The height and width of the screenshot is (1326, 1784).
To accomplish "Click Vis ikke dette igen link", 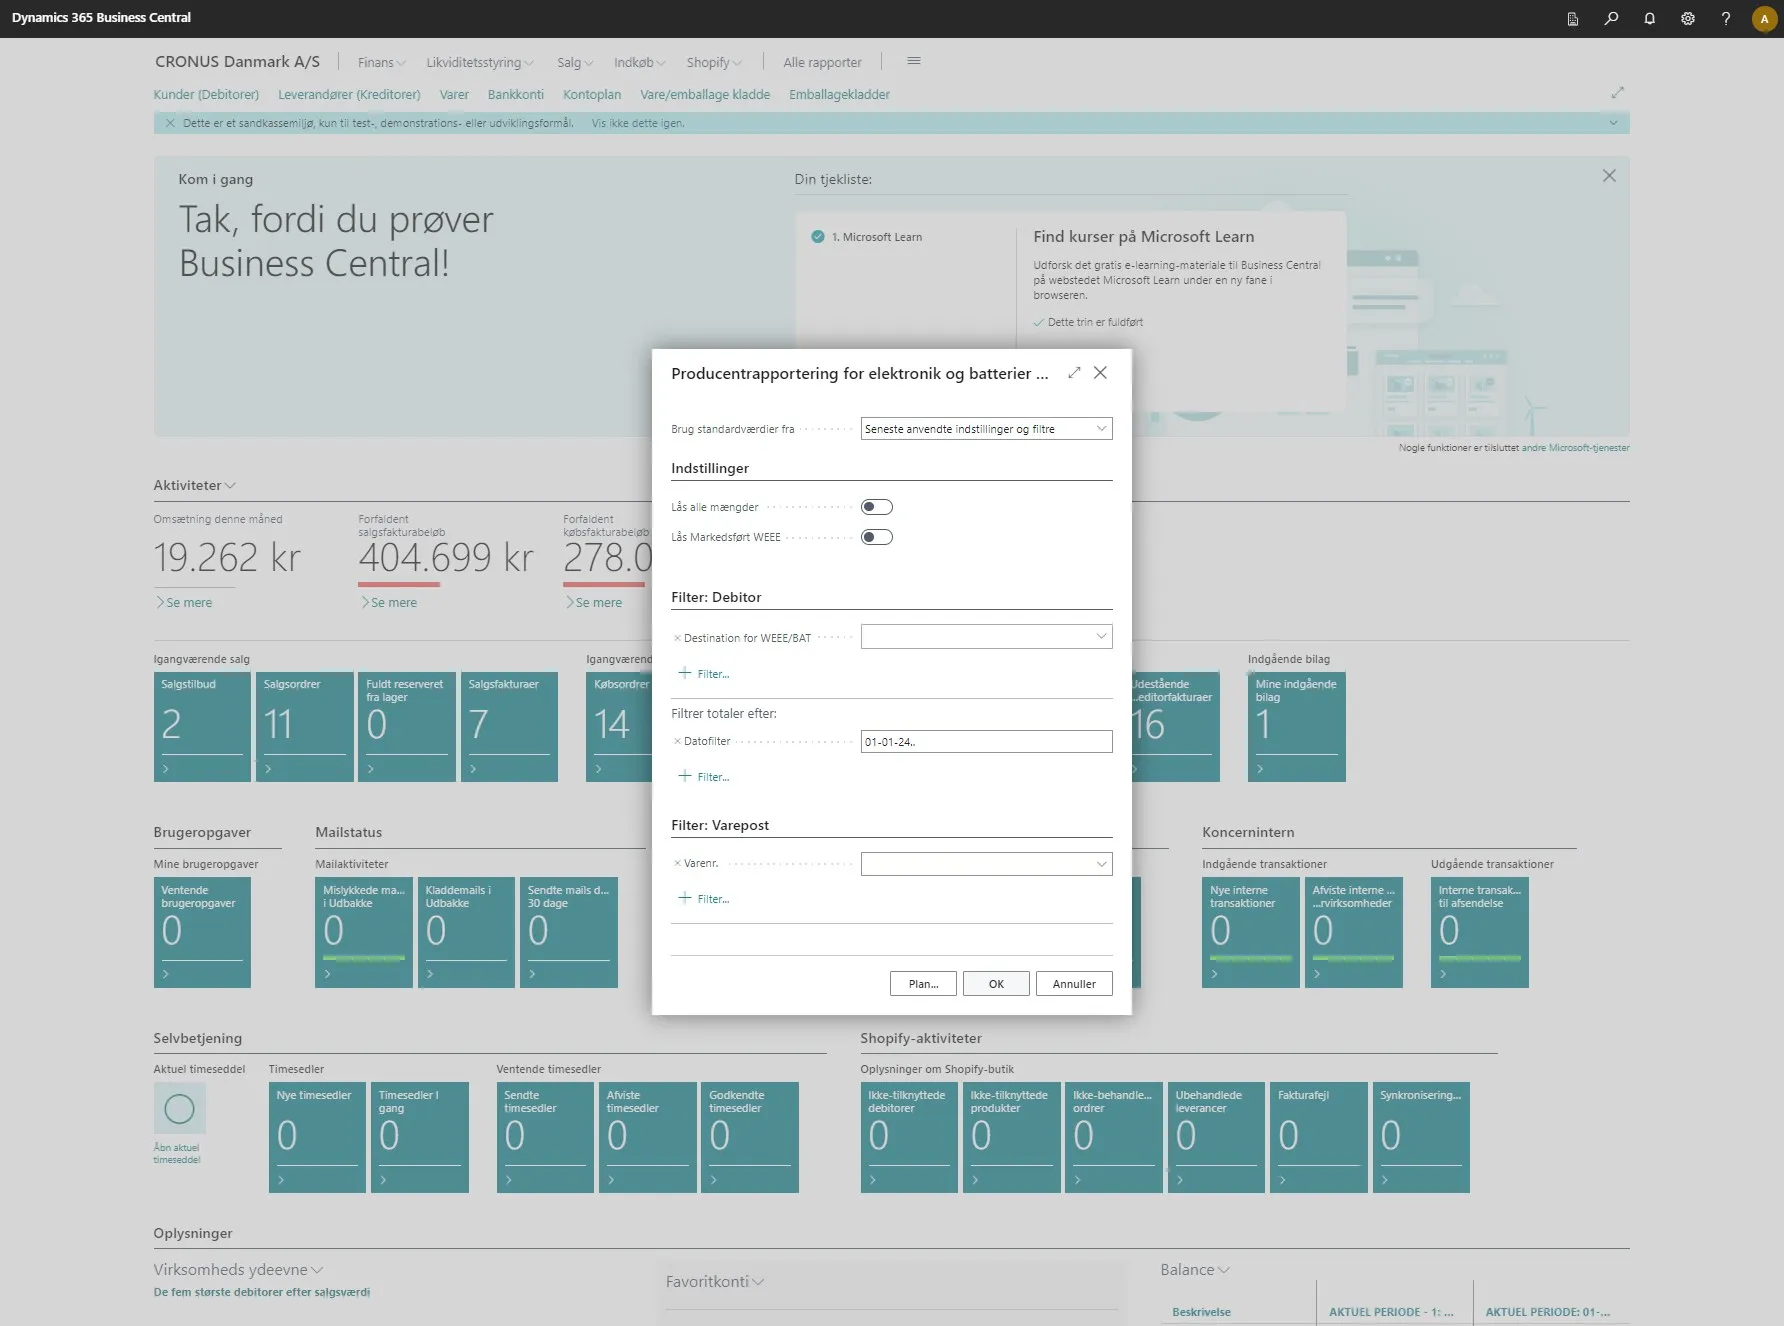I will [x=638, y=123].
